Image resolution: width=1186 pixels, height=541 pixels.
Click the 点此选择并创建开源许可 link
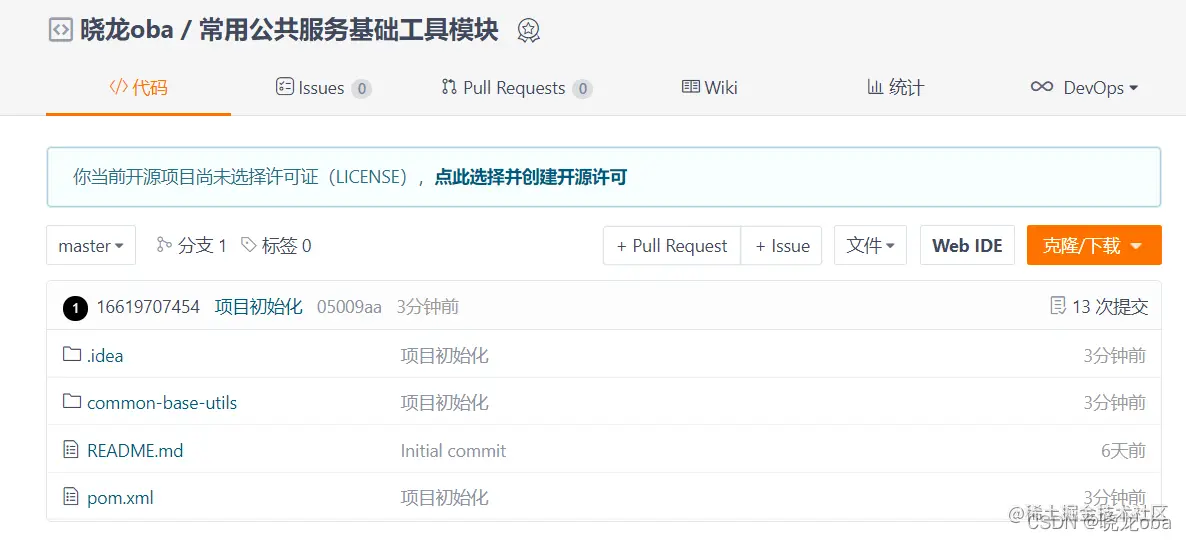[x=531, y=178]
